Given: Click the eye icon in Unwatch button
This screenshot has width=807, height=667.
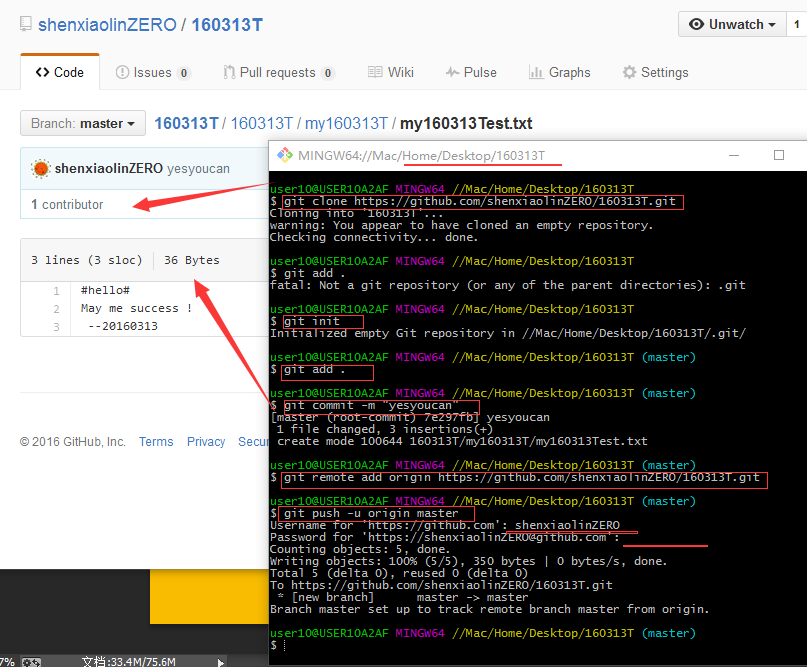Looking at the screenshot, I should click(696, 24).
